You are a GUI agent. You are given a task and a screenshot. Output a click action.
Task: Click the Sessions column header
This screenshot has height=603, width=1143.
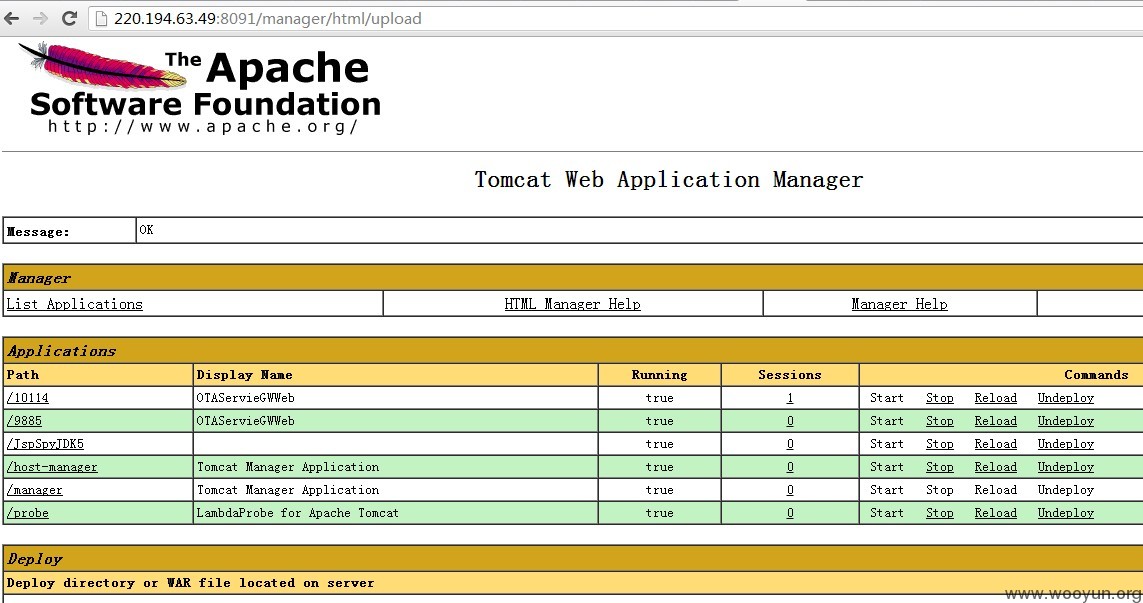(x=789, y=375)
